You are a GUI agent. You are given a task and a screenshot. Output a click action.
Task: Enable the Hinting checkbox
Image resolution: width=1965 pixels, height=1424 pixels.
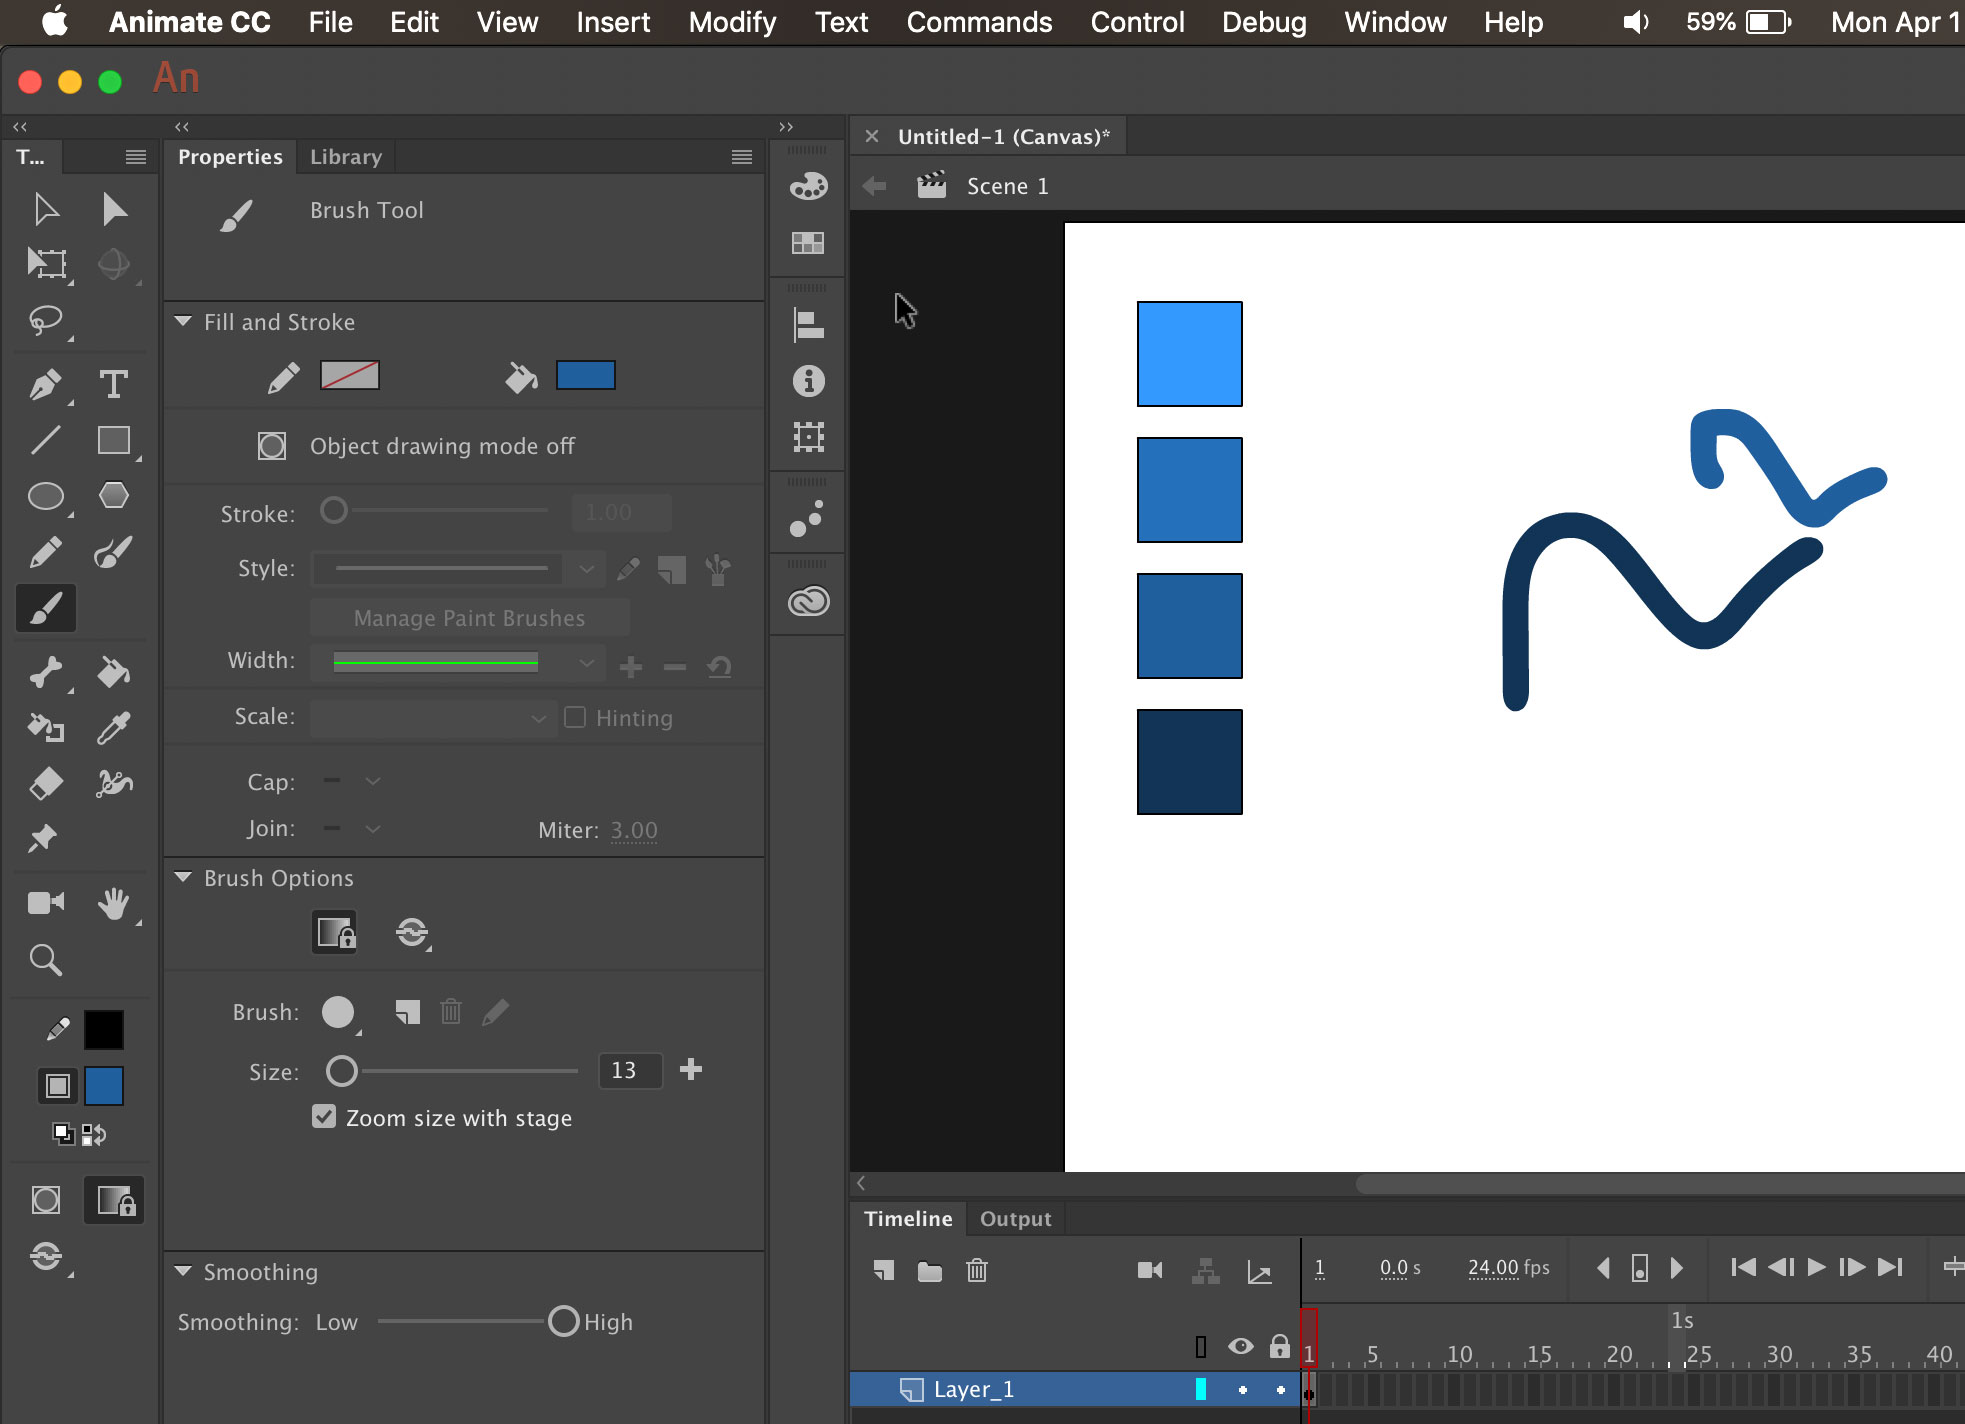tap(577, 718)
